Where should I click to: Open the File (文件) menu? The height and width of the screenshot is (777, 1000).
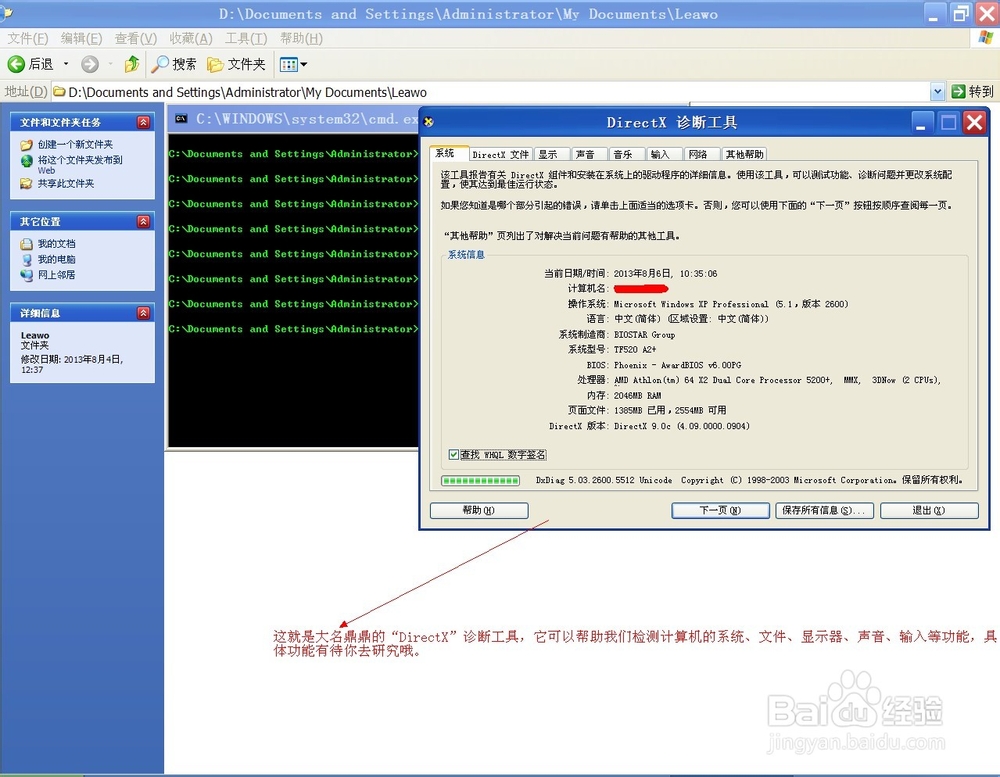[x=27, y=38]
